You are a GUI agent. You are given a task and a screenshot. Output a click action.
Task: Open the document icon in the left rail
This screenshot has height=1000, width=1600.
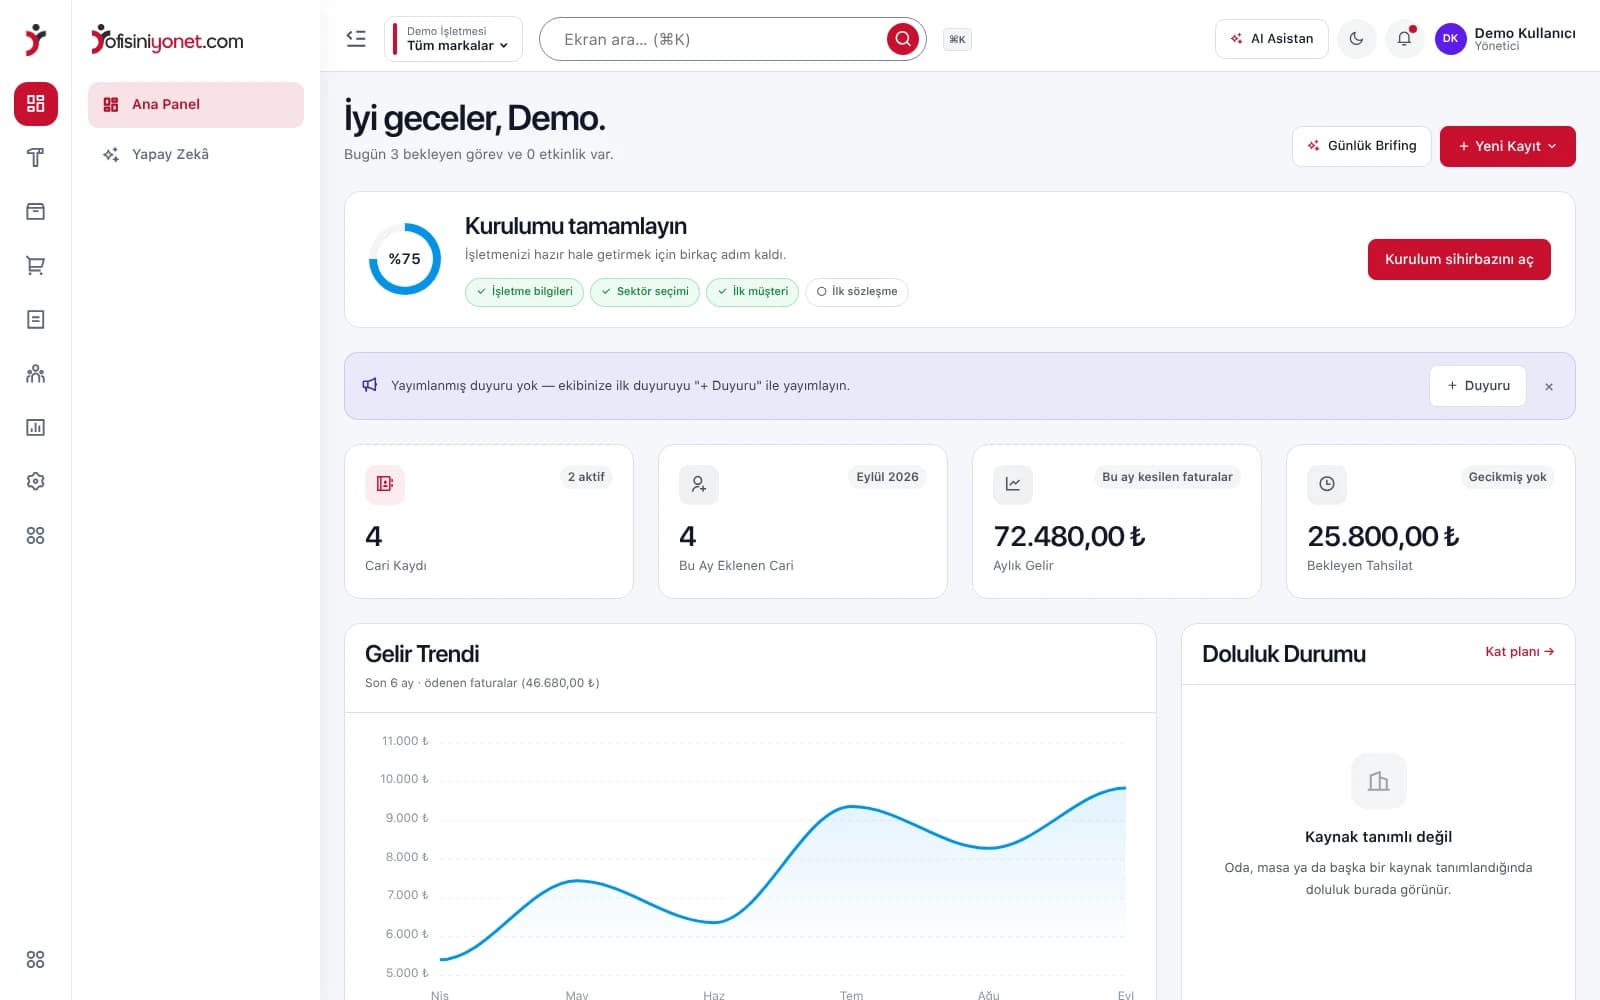pos(36,319)
